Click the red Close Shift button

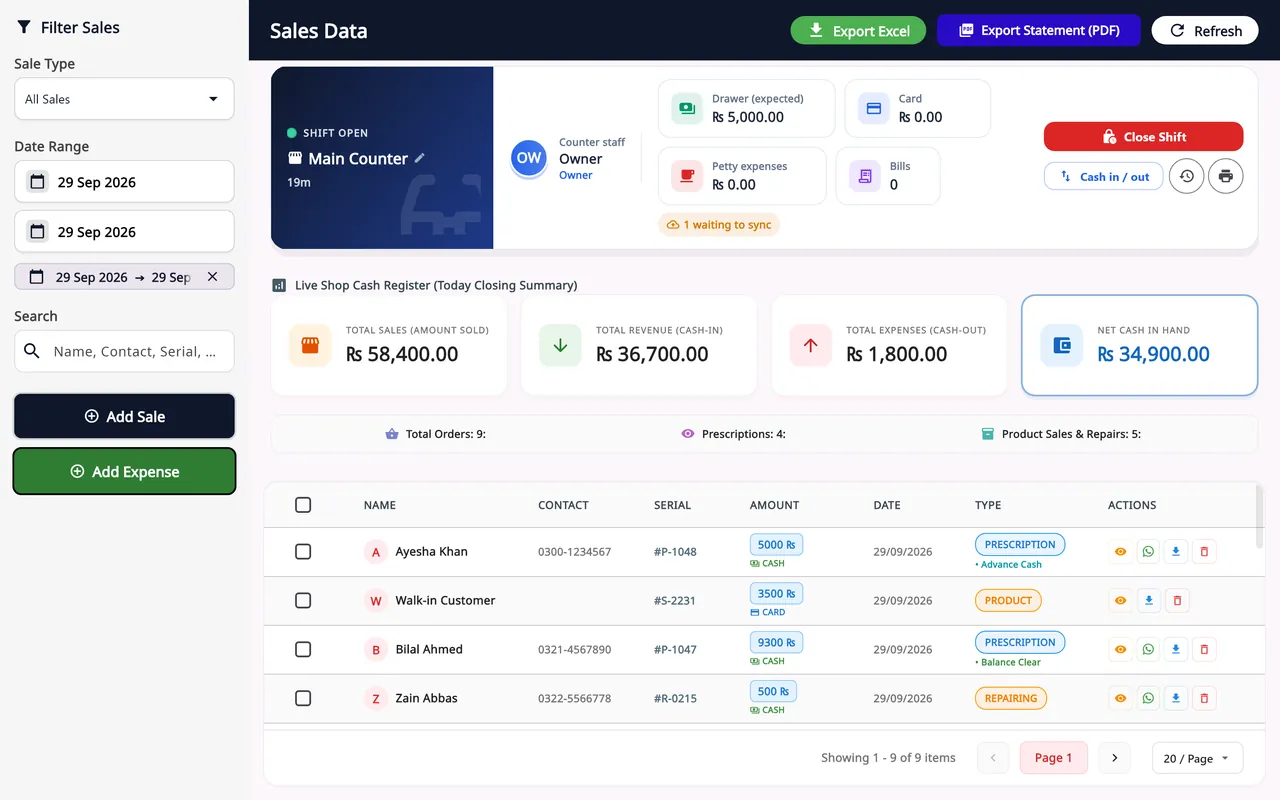[x=1143, y=137]
